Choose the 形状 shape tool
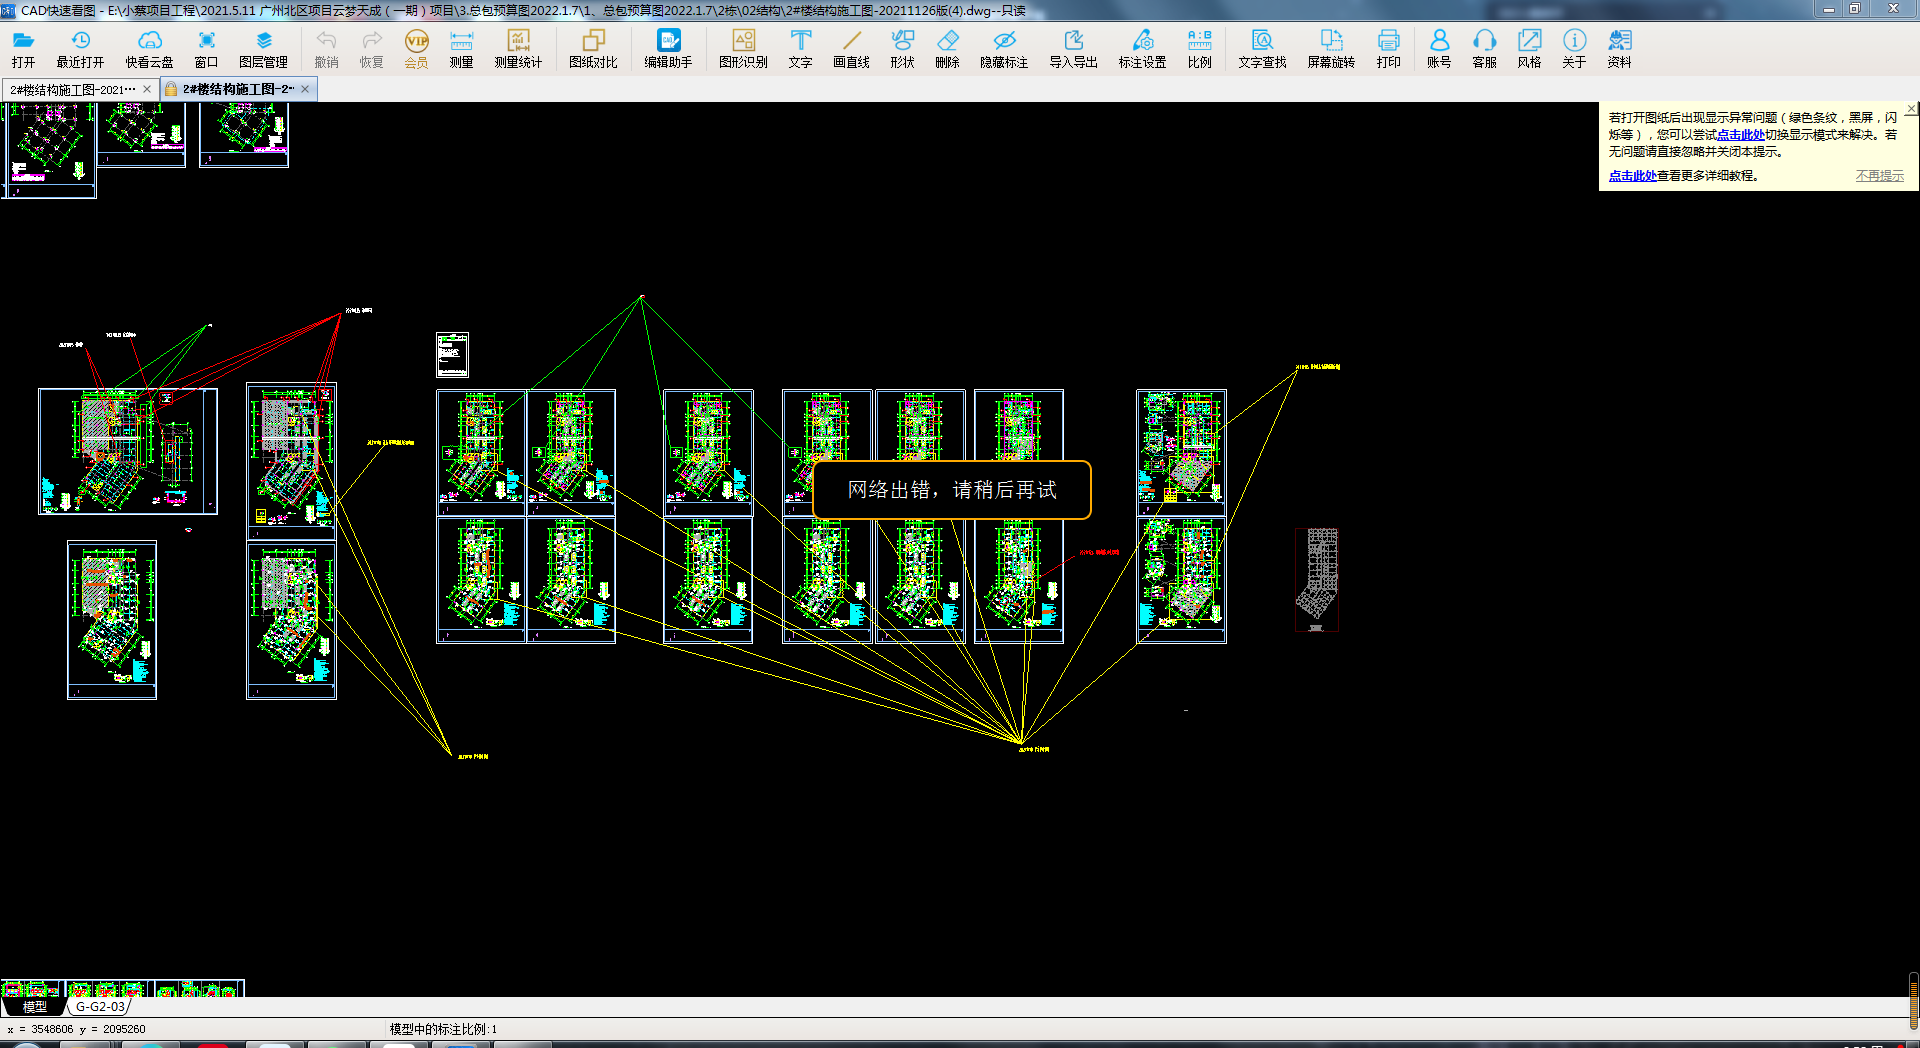1920x1048 pixels. (902, 48)
